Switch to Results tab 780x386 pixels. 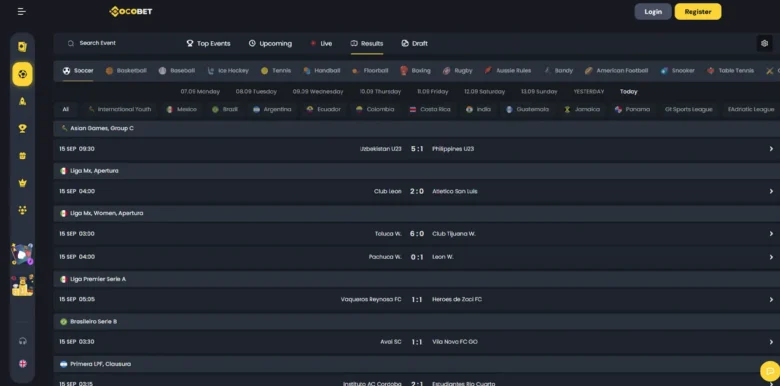click(367, 43)
